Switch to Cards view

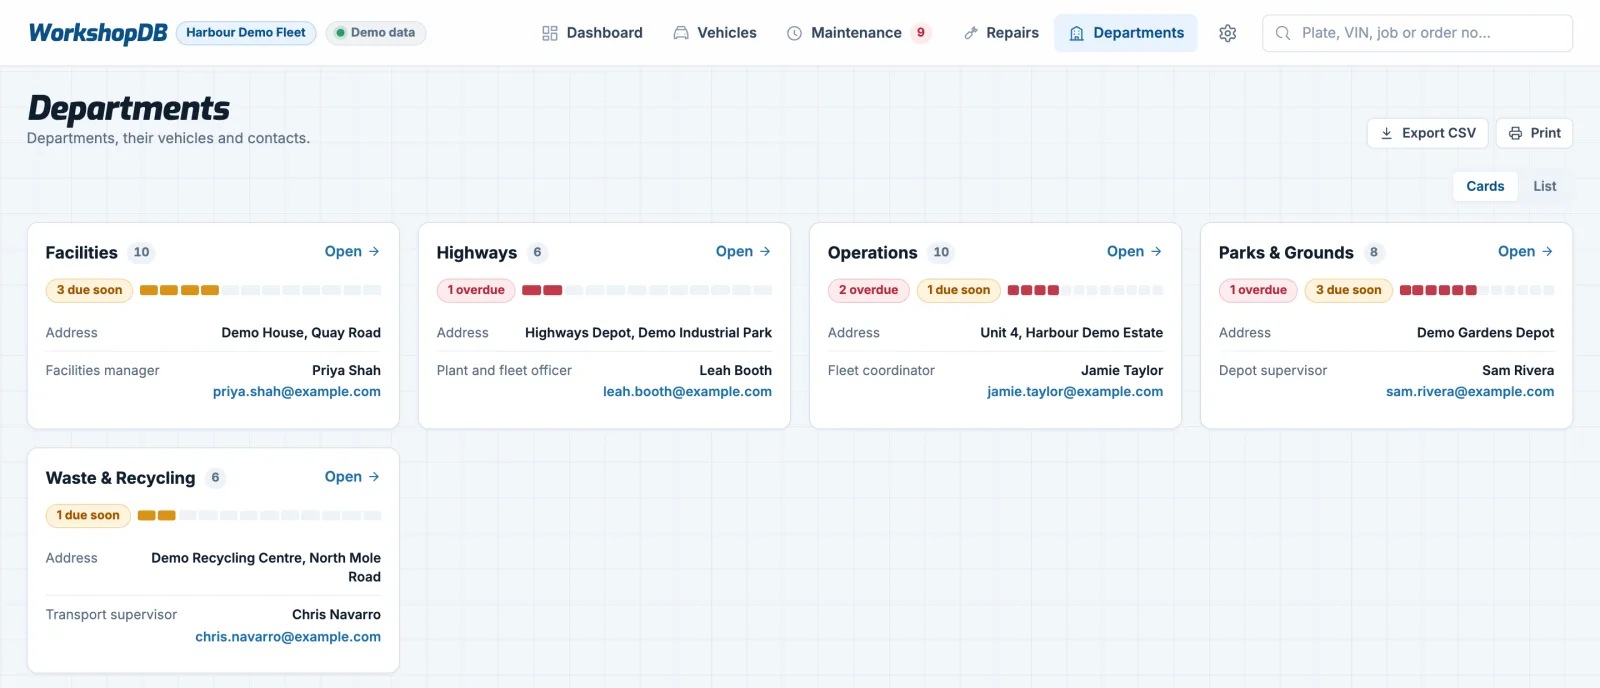[1485, 186]
